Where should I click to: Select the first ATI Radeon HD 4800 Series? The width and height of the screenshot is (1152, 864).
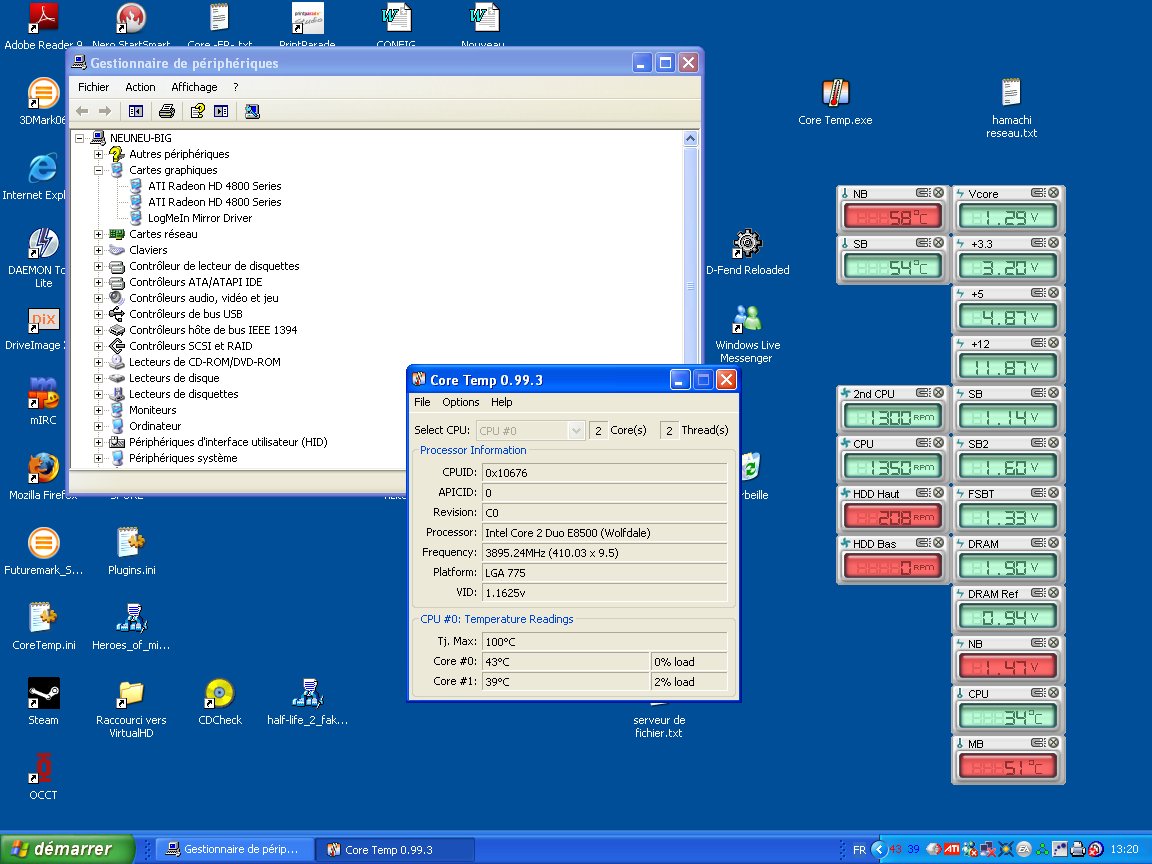click(x=215, y=187)
